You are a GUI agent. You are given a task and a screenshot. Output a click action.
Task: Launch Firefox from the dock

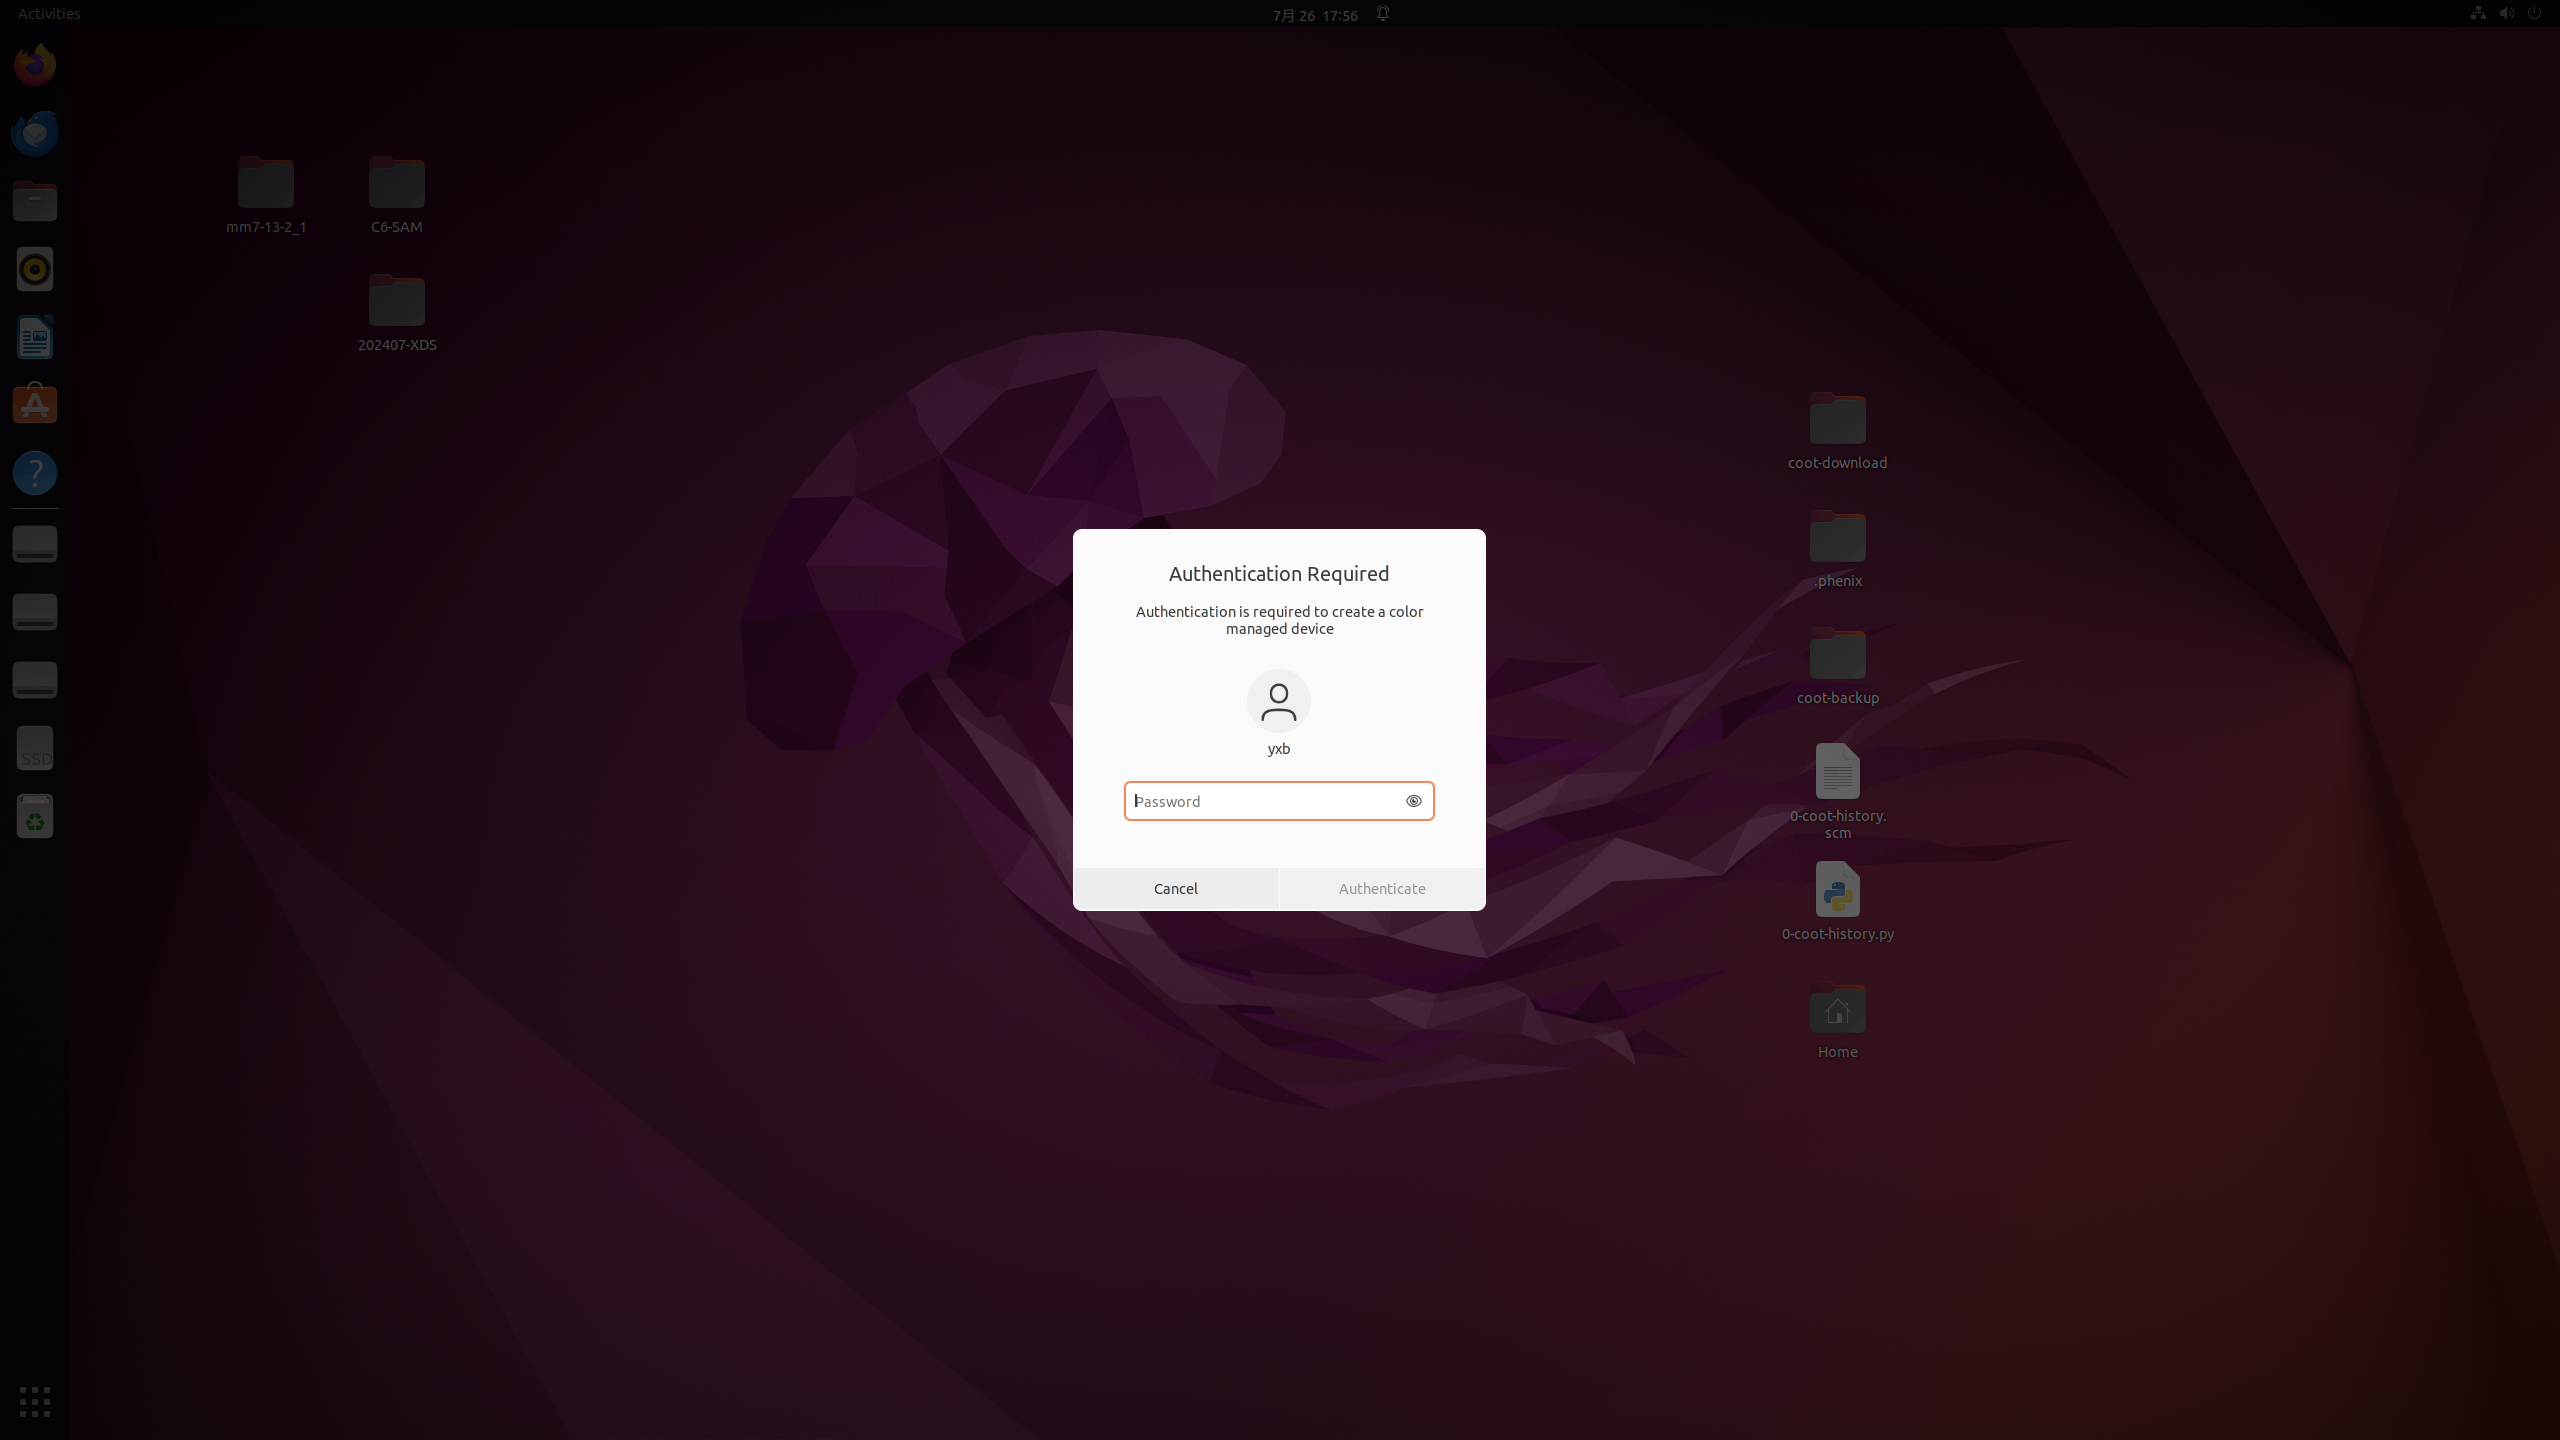35,63
